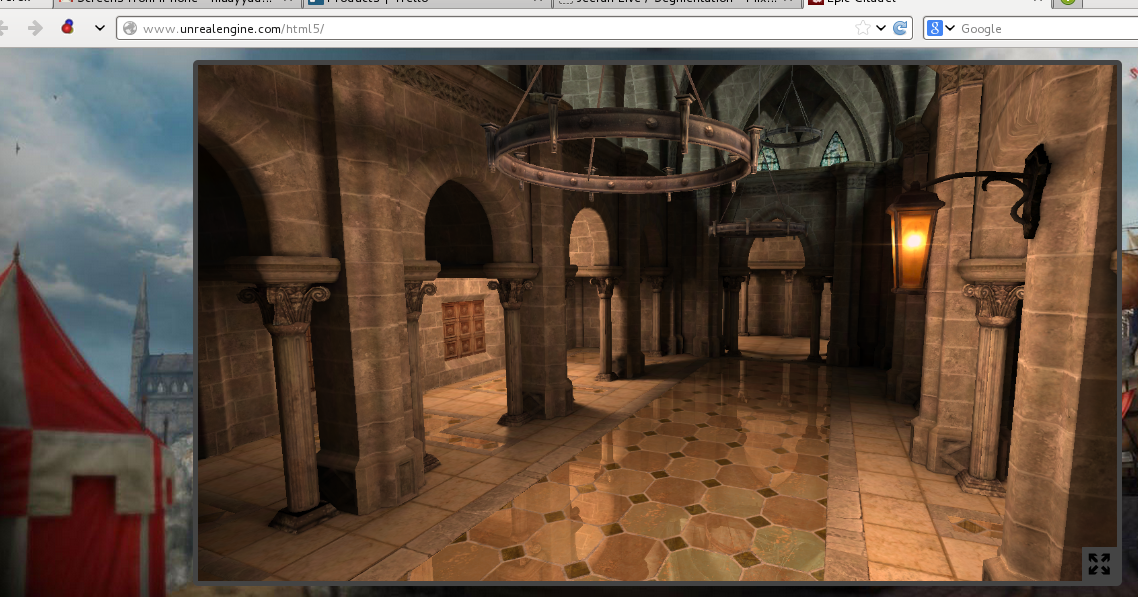
Task: Click the Epic Citadel 3D demo canvas
Action: point(658,323)
